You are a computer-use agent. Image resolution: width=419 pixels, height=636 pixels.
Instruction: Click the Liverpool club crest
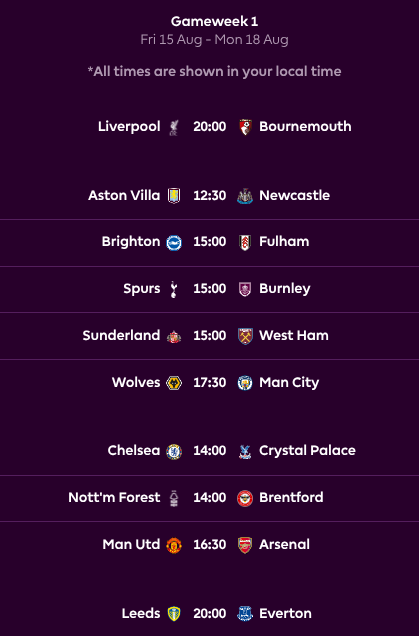tap(174, 127)
